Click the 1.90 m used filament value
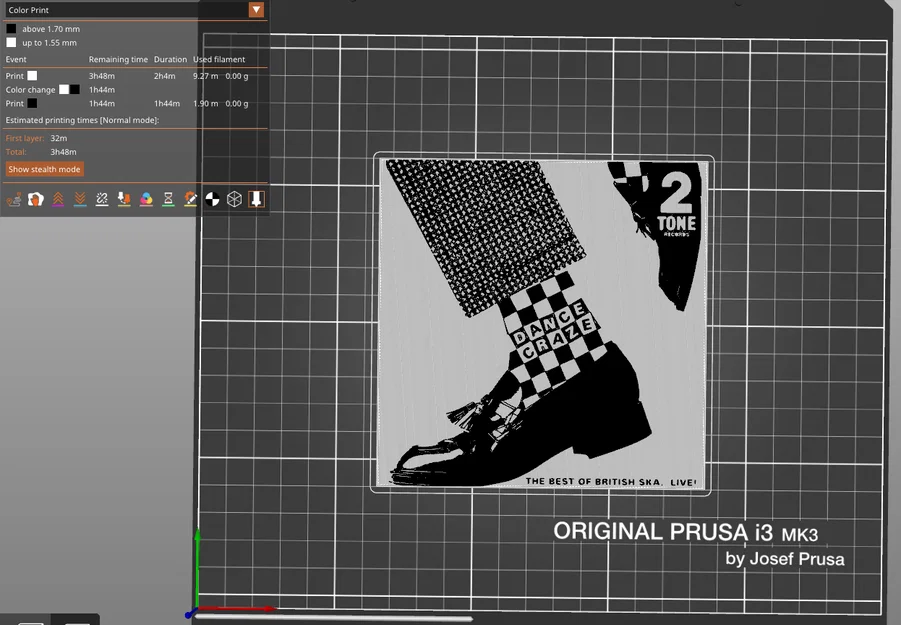The height and width of the screenshot is (625, 901). click(x=205, y=103)
